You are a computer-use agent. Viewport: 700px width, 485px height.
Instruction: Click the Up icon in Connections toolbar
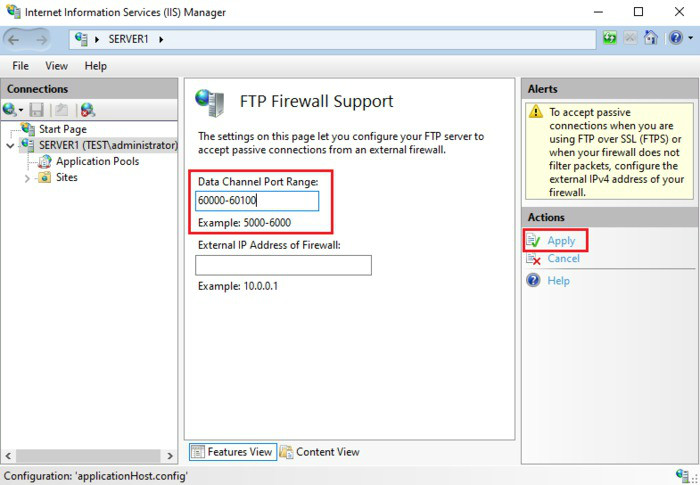point(60,109)
